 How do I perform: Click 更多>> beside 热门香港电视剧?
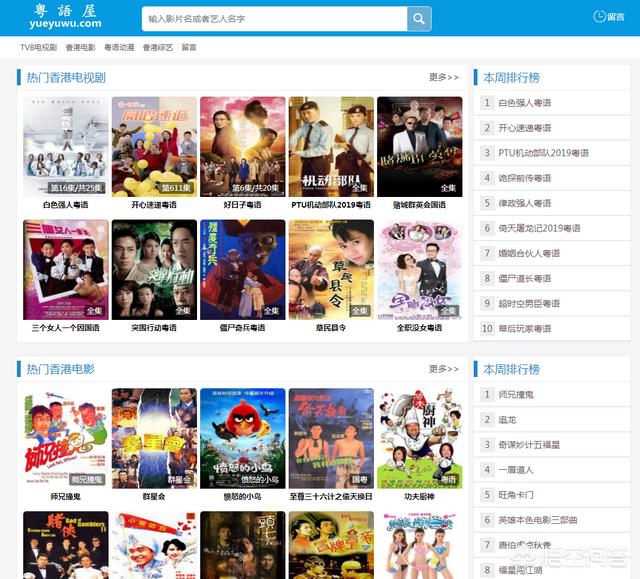click(444, 77)
